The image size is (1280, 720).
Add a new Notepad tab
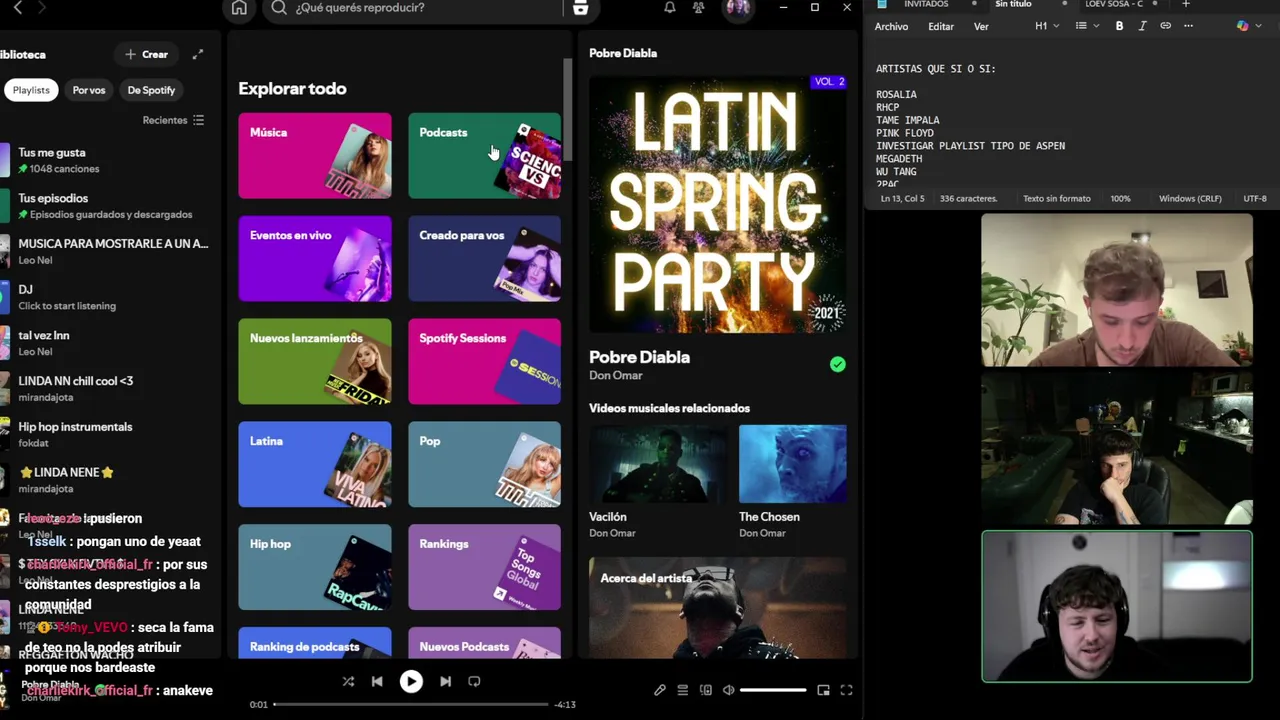[x=1186, y=5]
